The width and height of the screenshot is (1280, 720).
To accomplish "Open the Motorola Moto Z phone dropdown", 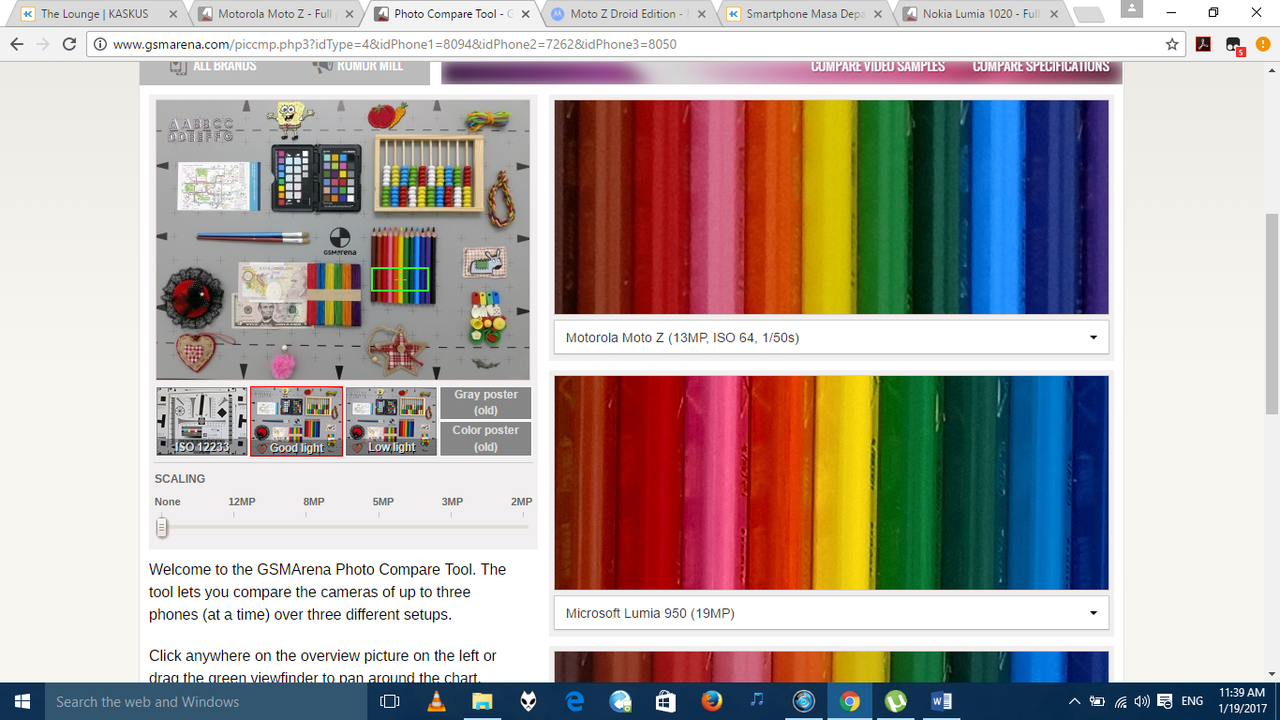I will click(831, 338).
